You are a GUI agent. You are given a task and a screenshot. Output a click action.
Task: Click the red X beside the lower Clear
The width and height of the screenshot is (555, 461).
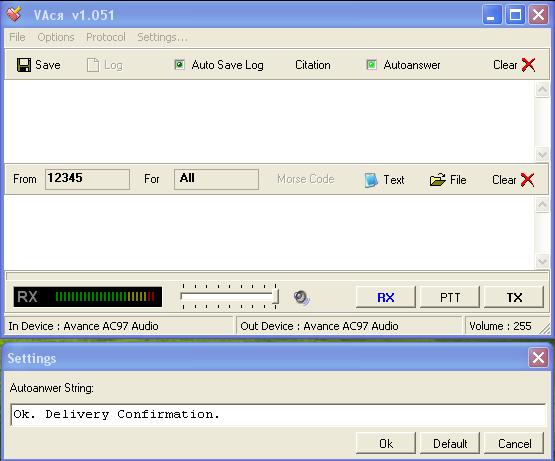tap(527, 180)
